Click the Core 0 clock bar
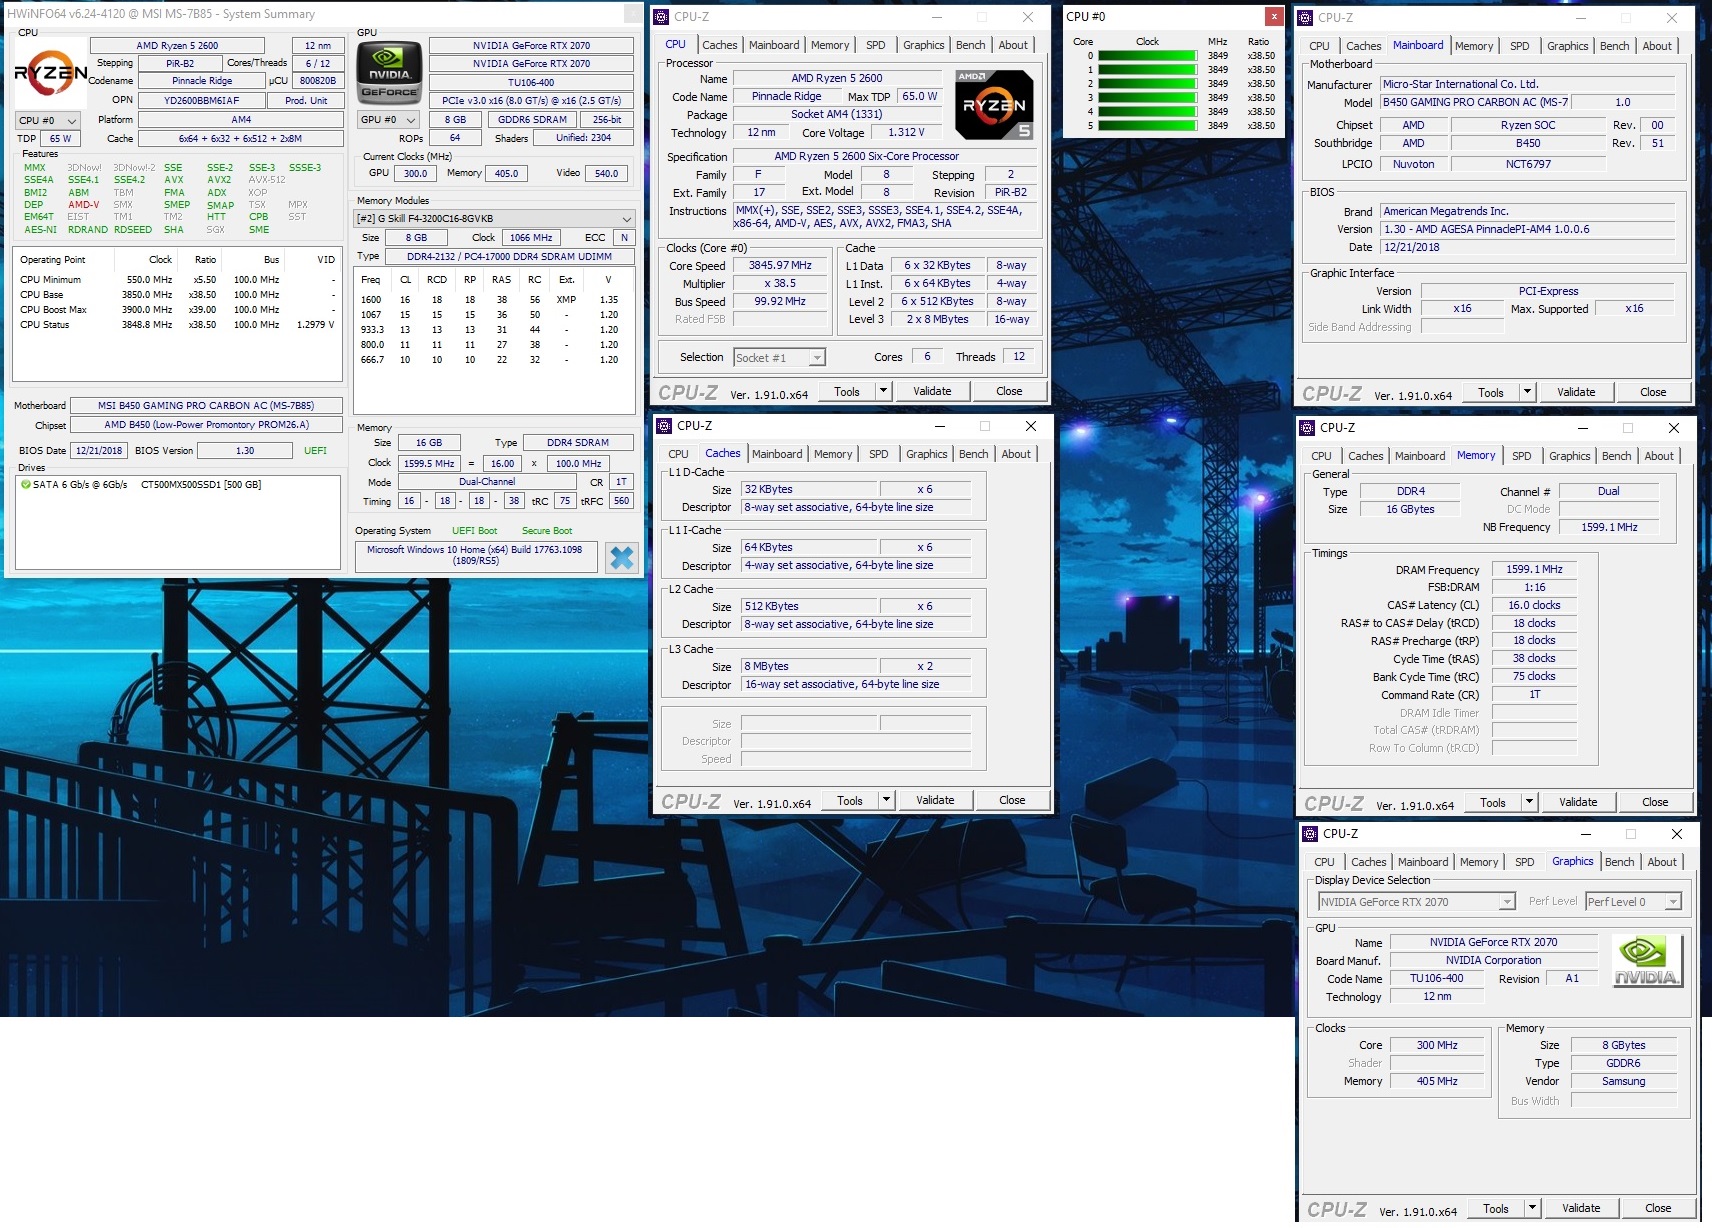Screen dimensions: 1712x1228 coord(1148,56)
